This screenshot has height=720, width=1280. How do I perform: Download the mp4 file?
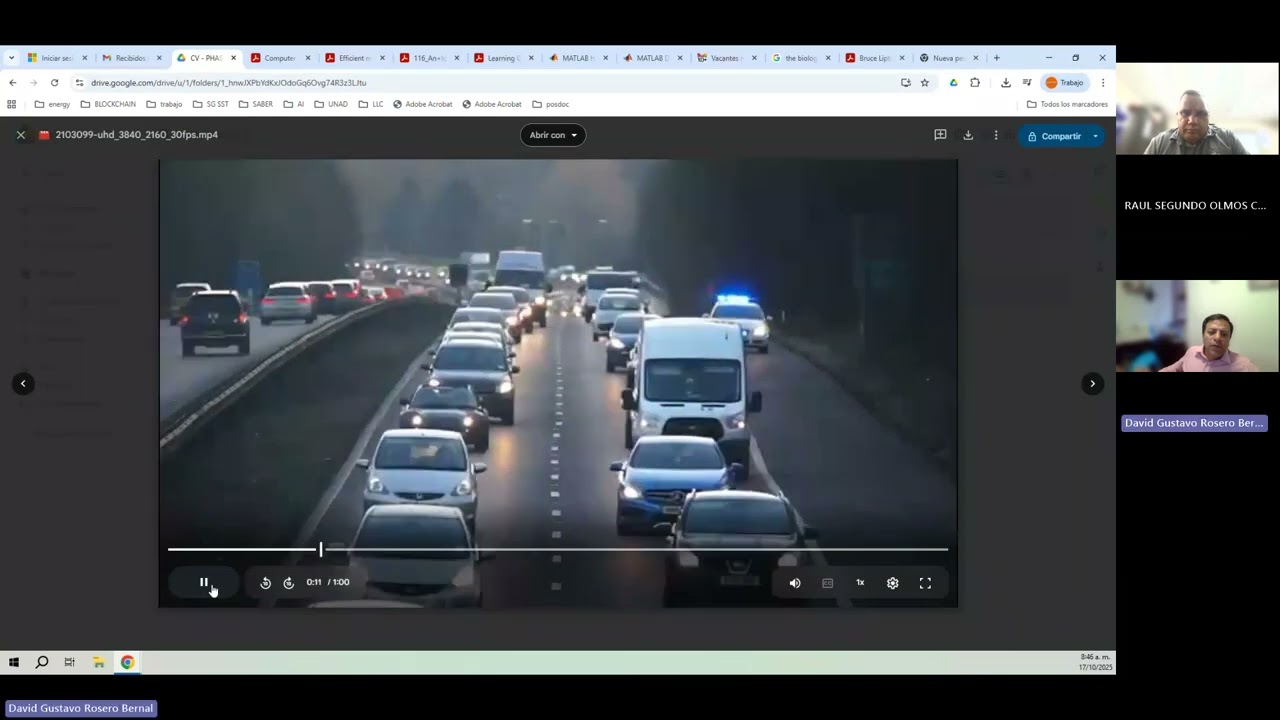968,135
